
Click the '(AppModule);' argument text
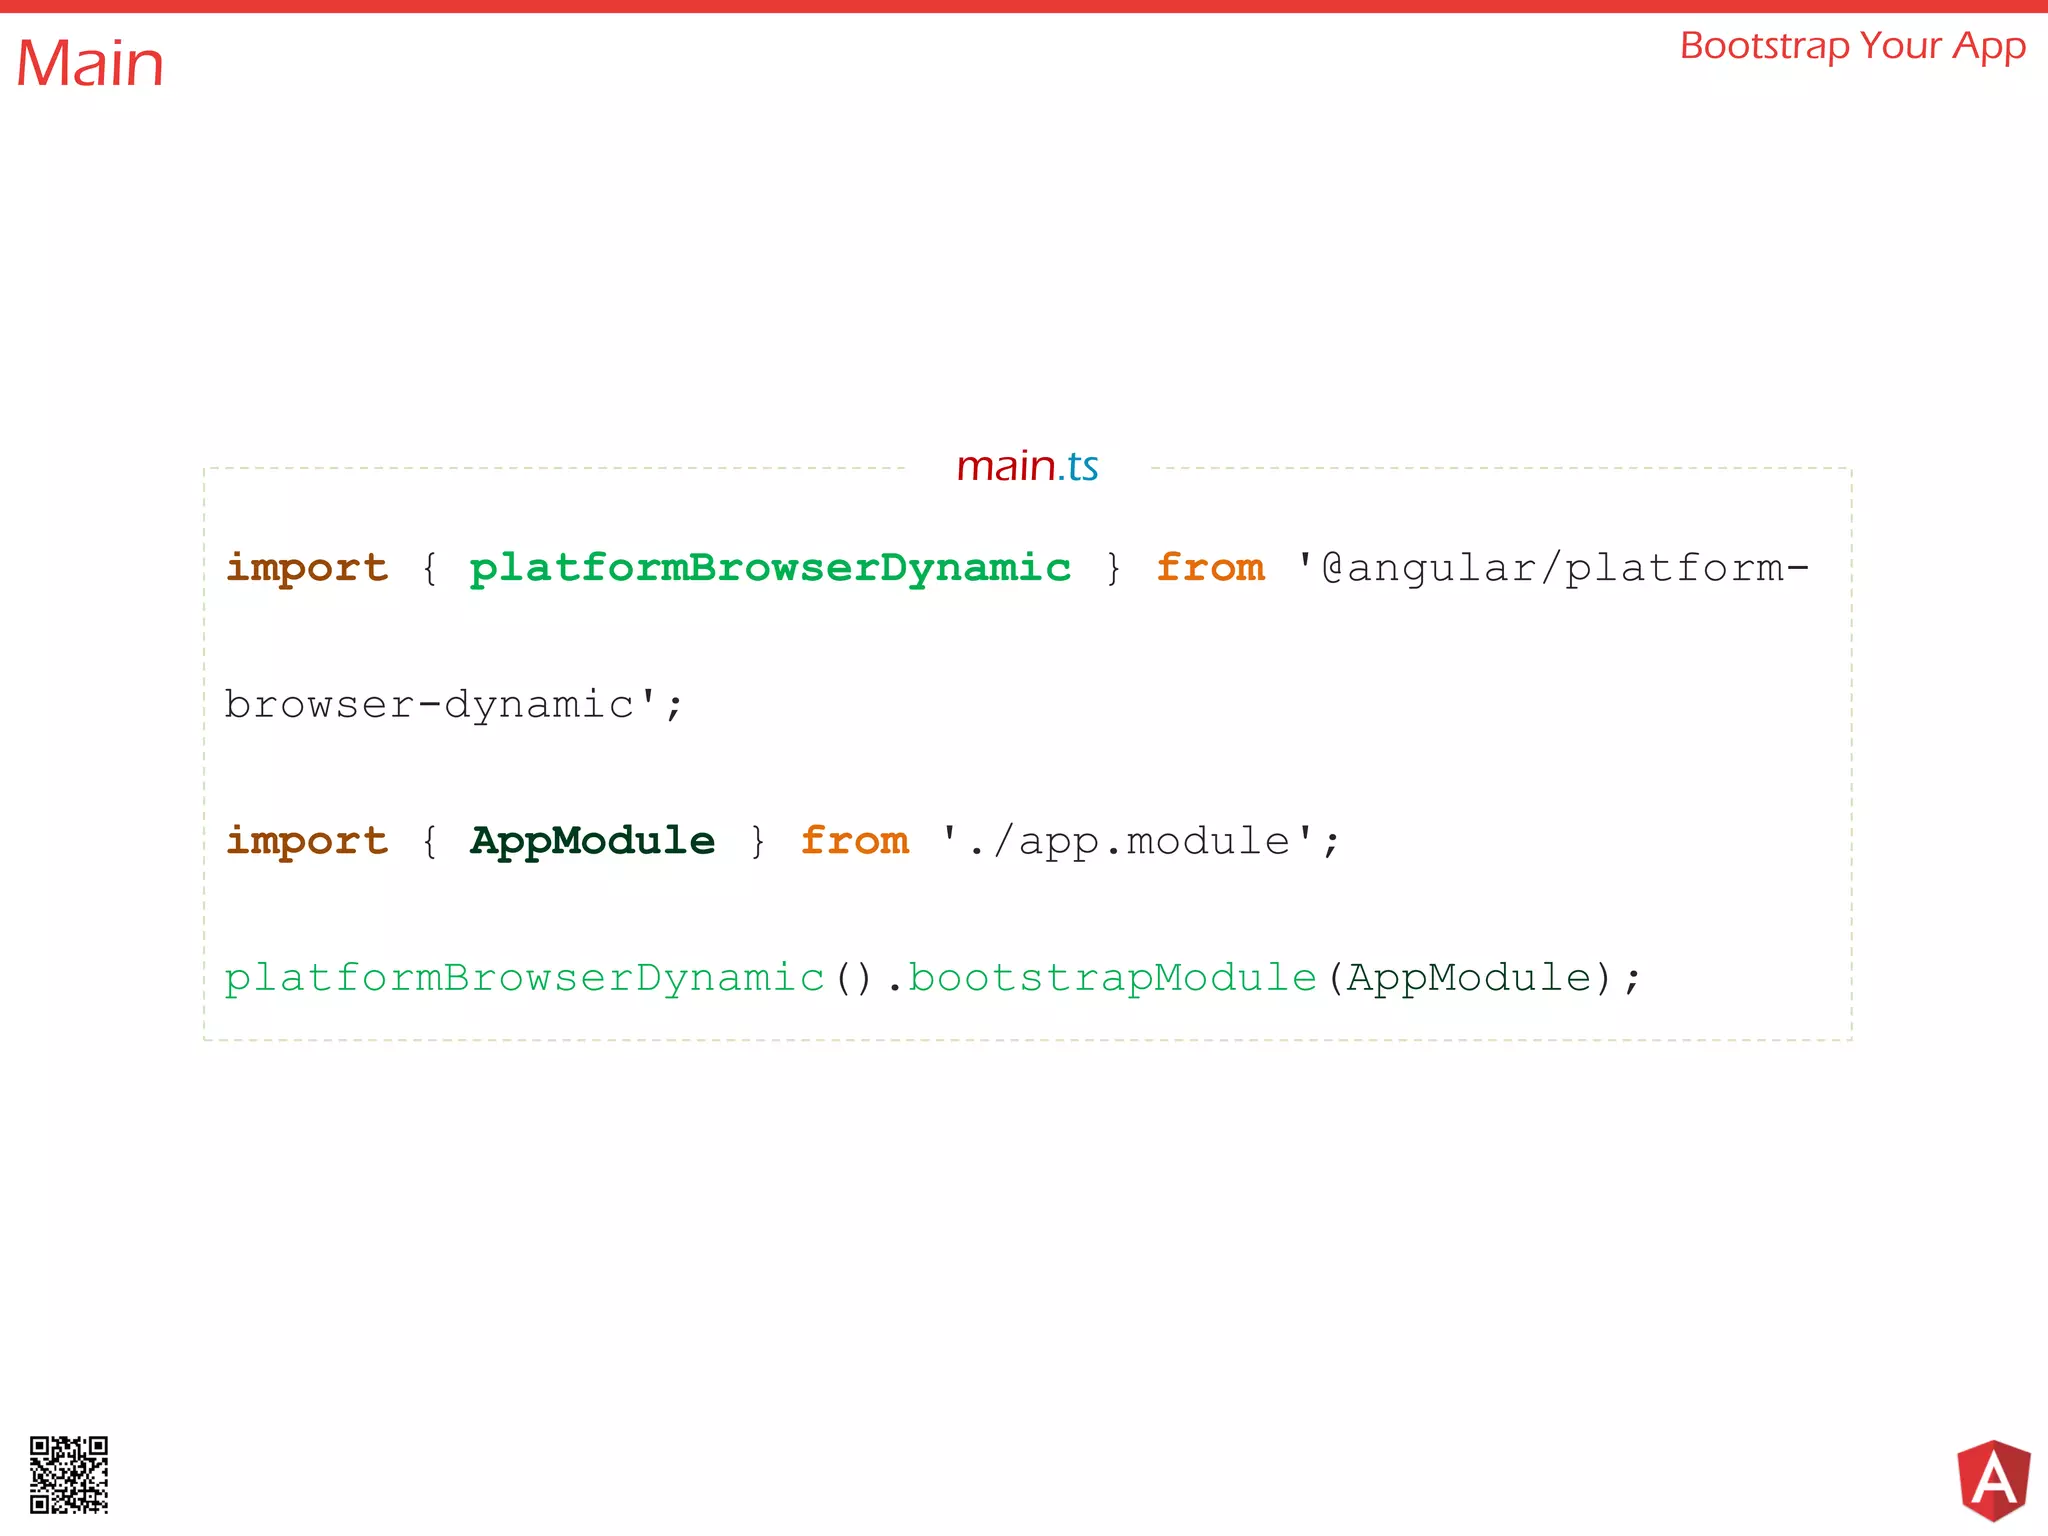[1484, 978]
